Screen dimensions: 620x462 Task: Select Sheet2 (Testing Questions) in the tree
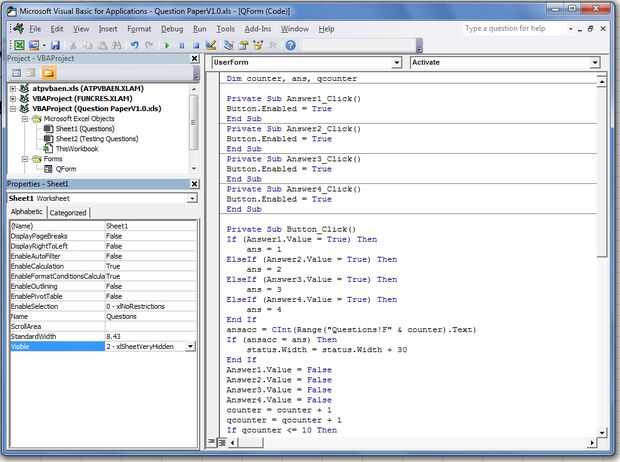click(96, 139)
